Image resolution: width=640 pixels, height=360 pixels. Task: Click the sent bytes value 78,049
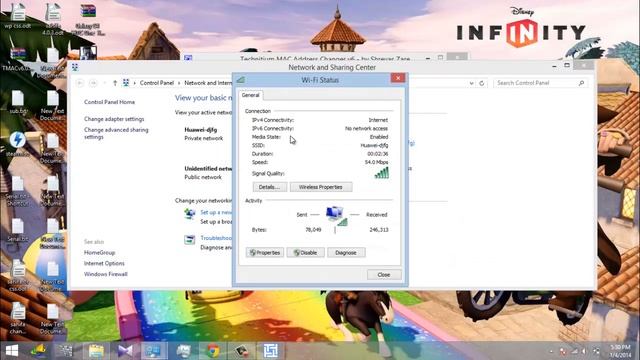point(313,230)
